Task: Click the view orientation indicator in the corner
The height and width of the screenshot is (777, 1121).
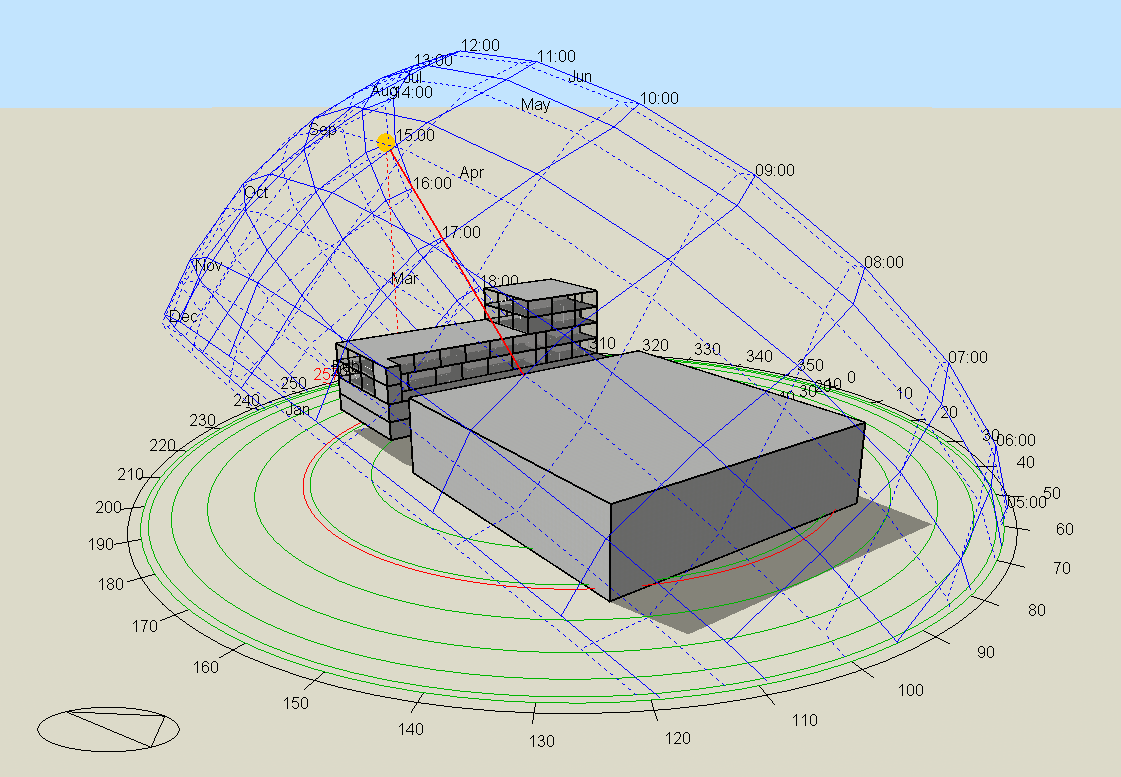Action: [x=108, y=729]
